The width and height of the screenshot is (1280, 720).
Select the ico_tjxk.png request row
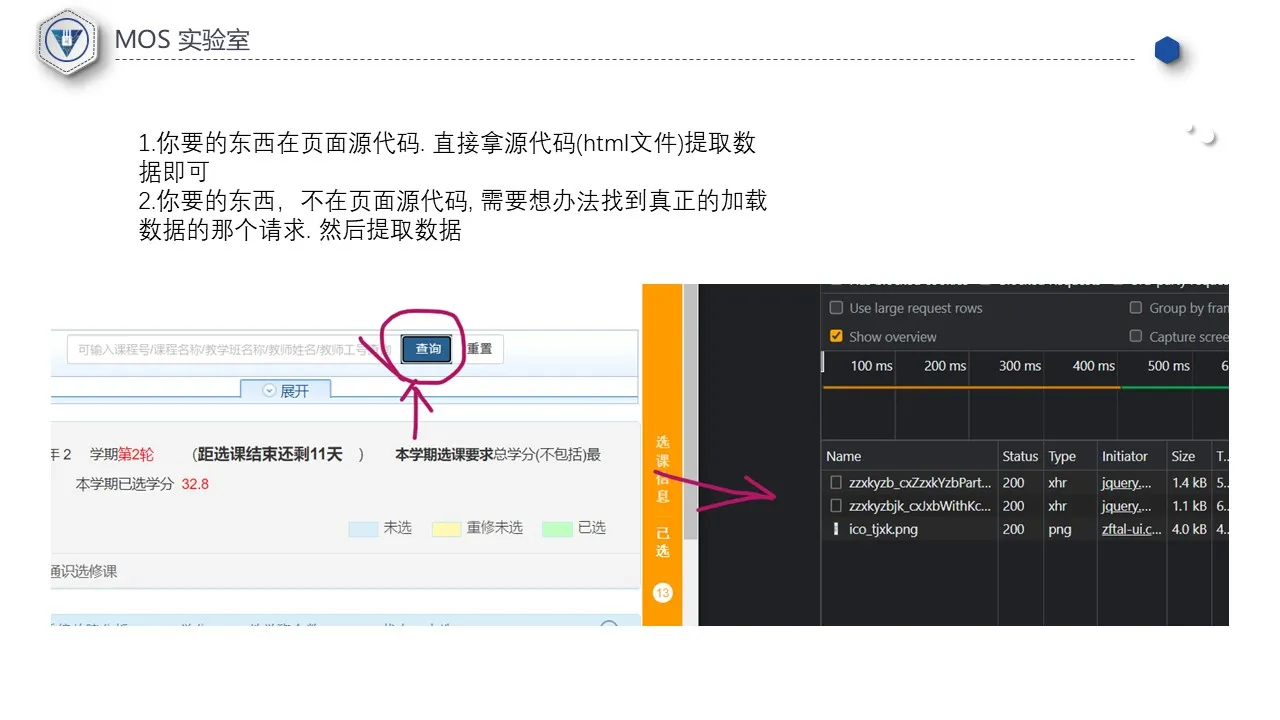[1025, 529]
